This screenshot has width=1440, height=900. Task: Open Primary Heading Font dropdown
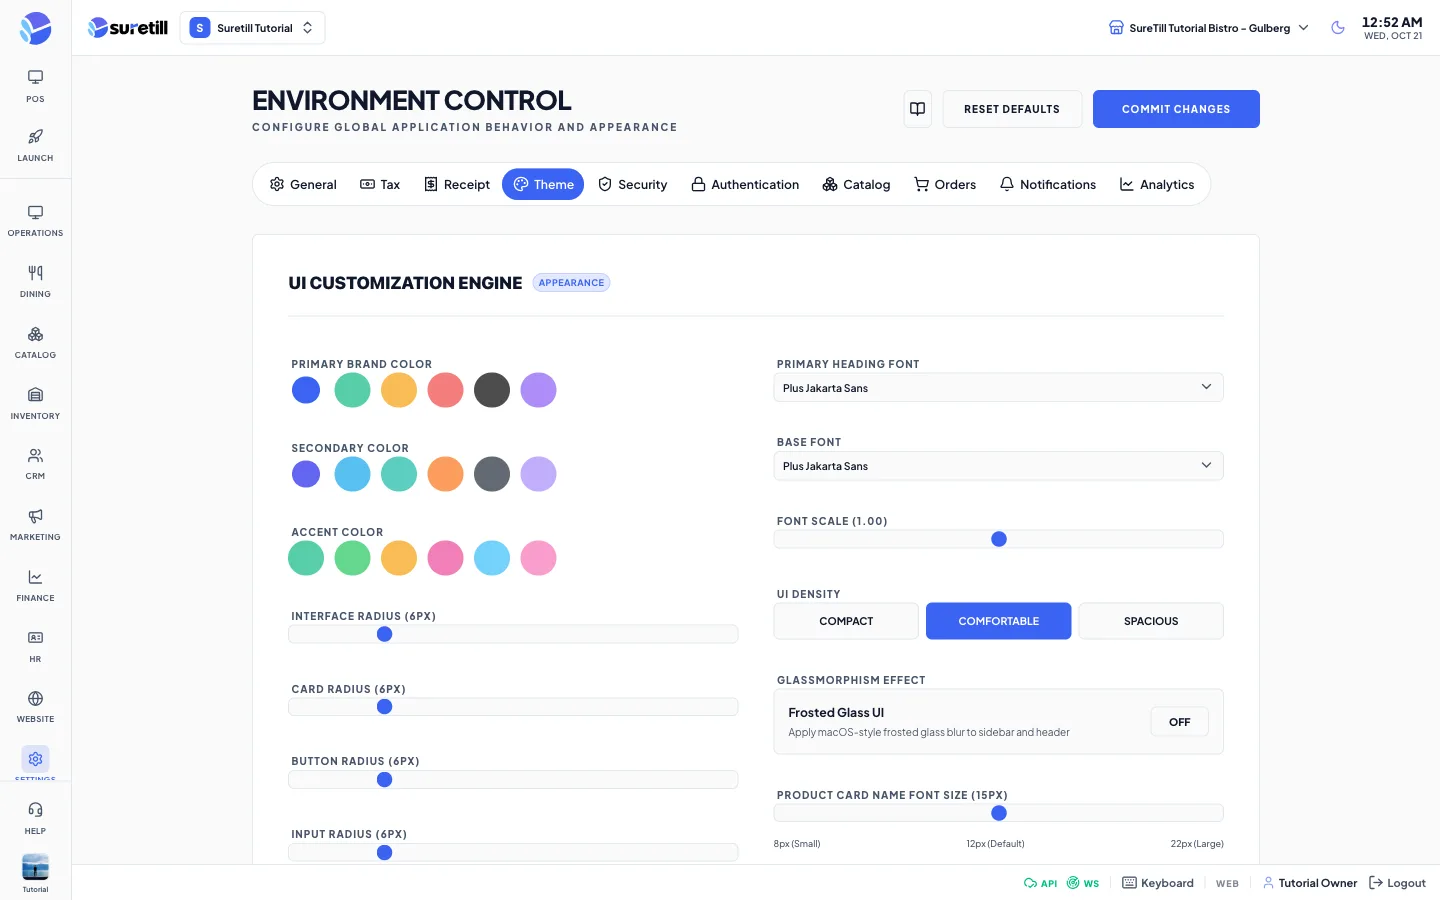[998, 388]
